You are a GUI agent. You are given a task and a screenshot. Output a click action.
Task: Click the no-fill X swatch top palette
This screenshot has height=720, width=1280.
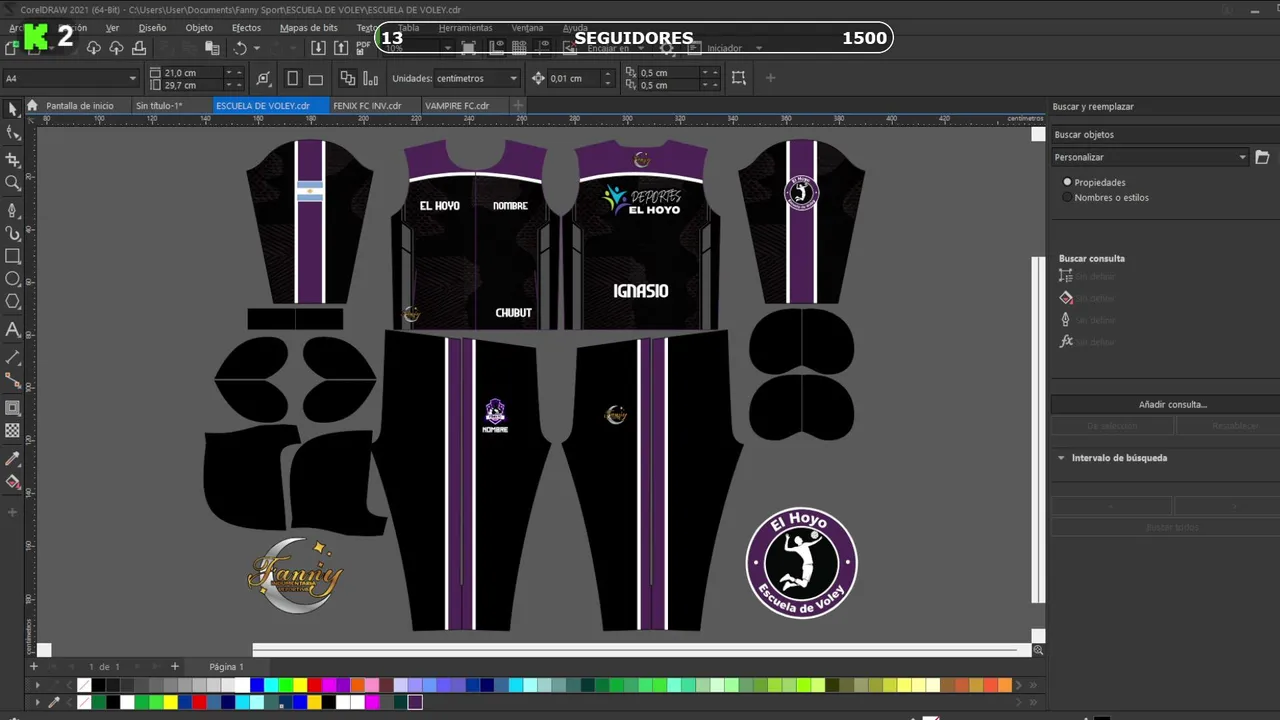84,685
